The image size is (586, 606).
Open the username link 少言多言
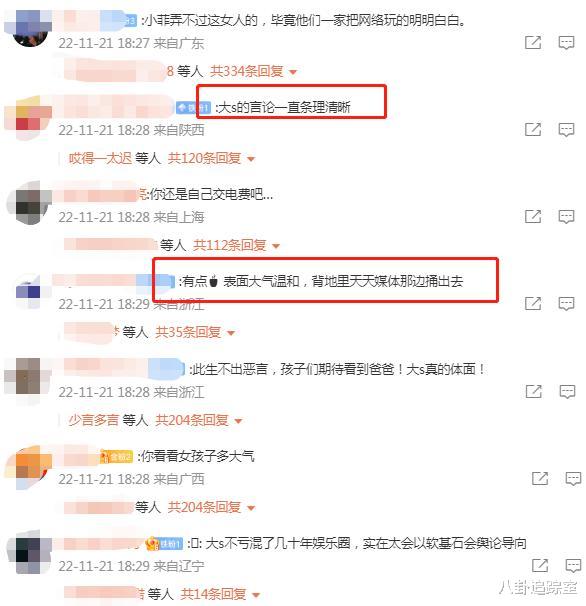point(94,420)
